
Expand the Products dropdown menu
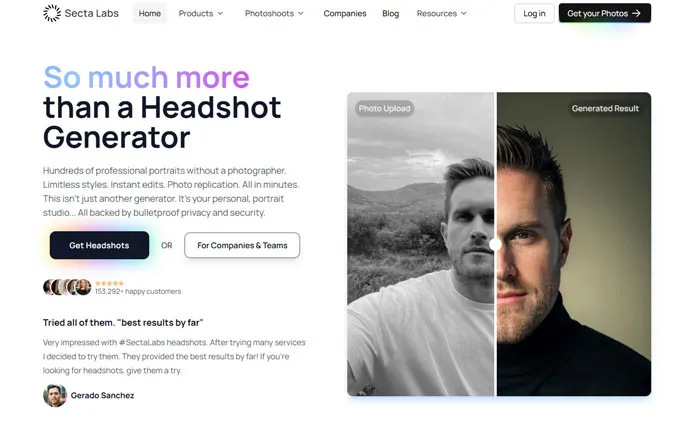pyautogui.click(x=200, y=14)
